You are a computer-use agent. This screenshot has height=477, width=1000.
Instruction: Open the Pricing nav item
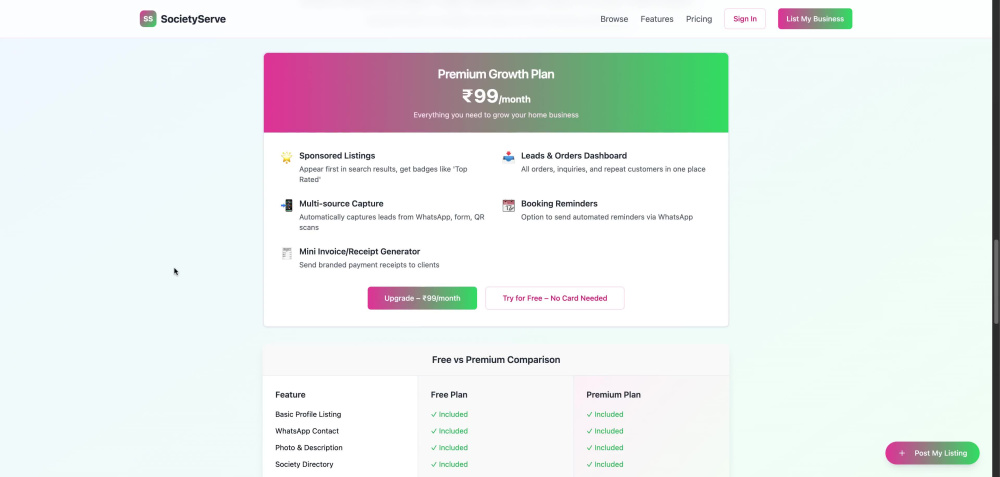pyautogui.click(x=699, y=19)
